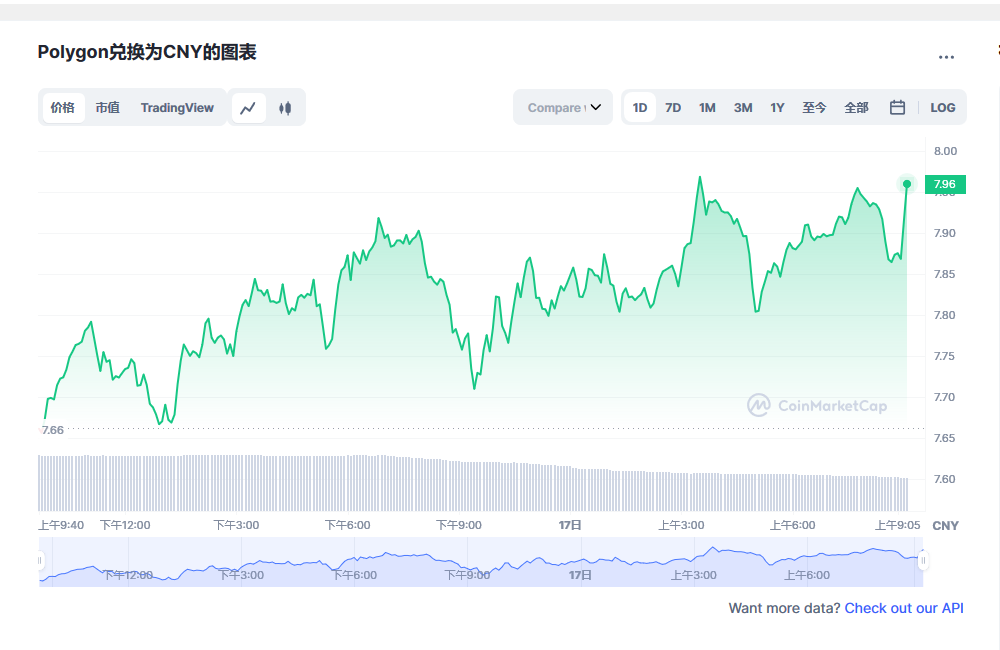This screenshot has width=1000, height=650.
Task: Switch to line chart view icon
Action: pos(249,108)
